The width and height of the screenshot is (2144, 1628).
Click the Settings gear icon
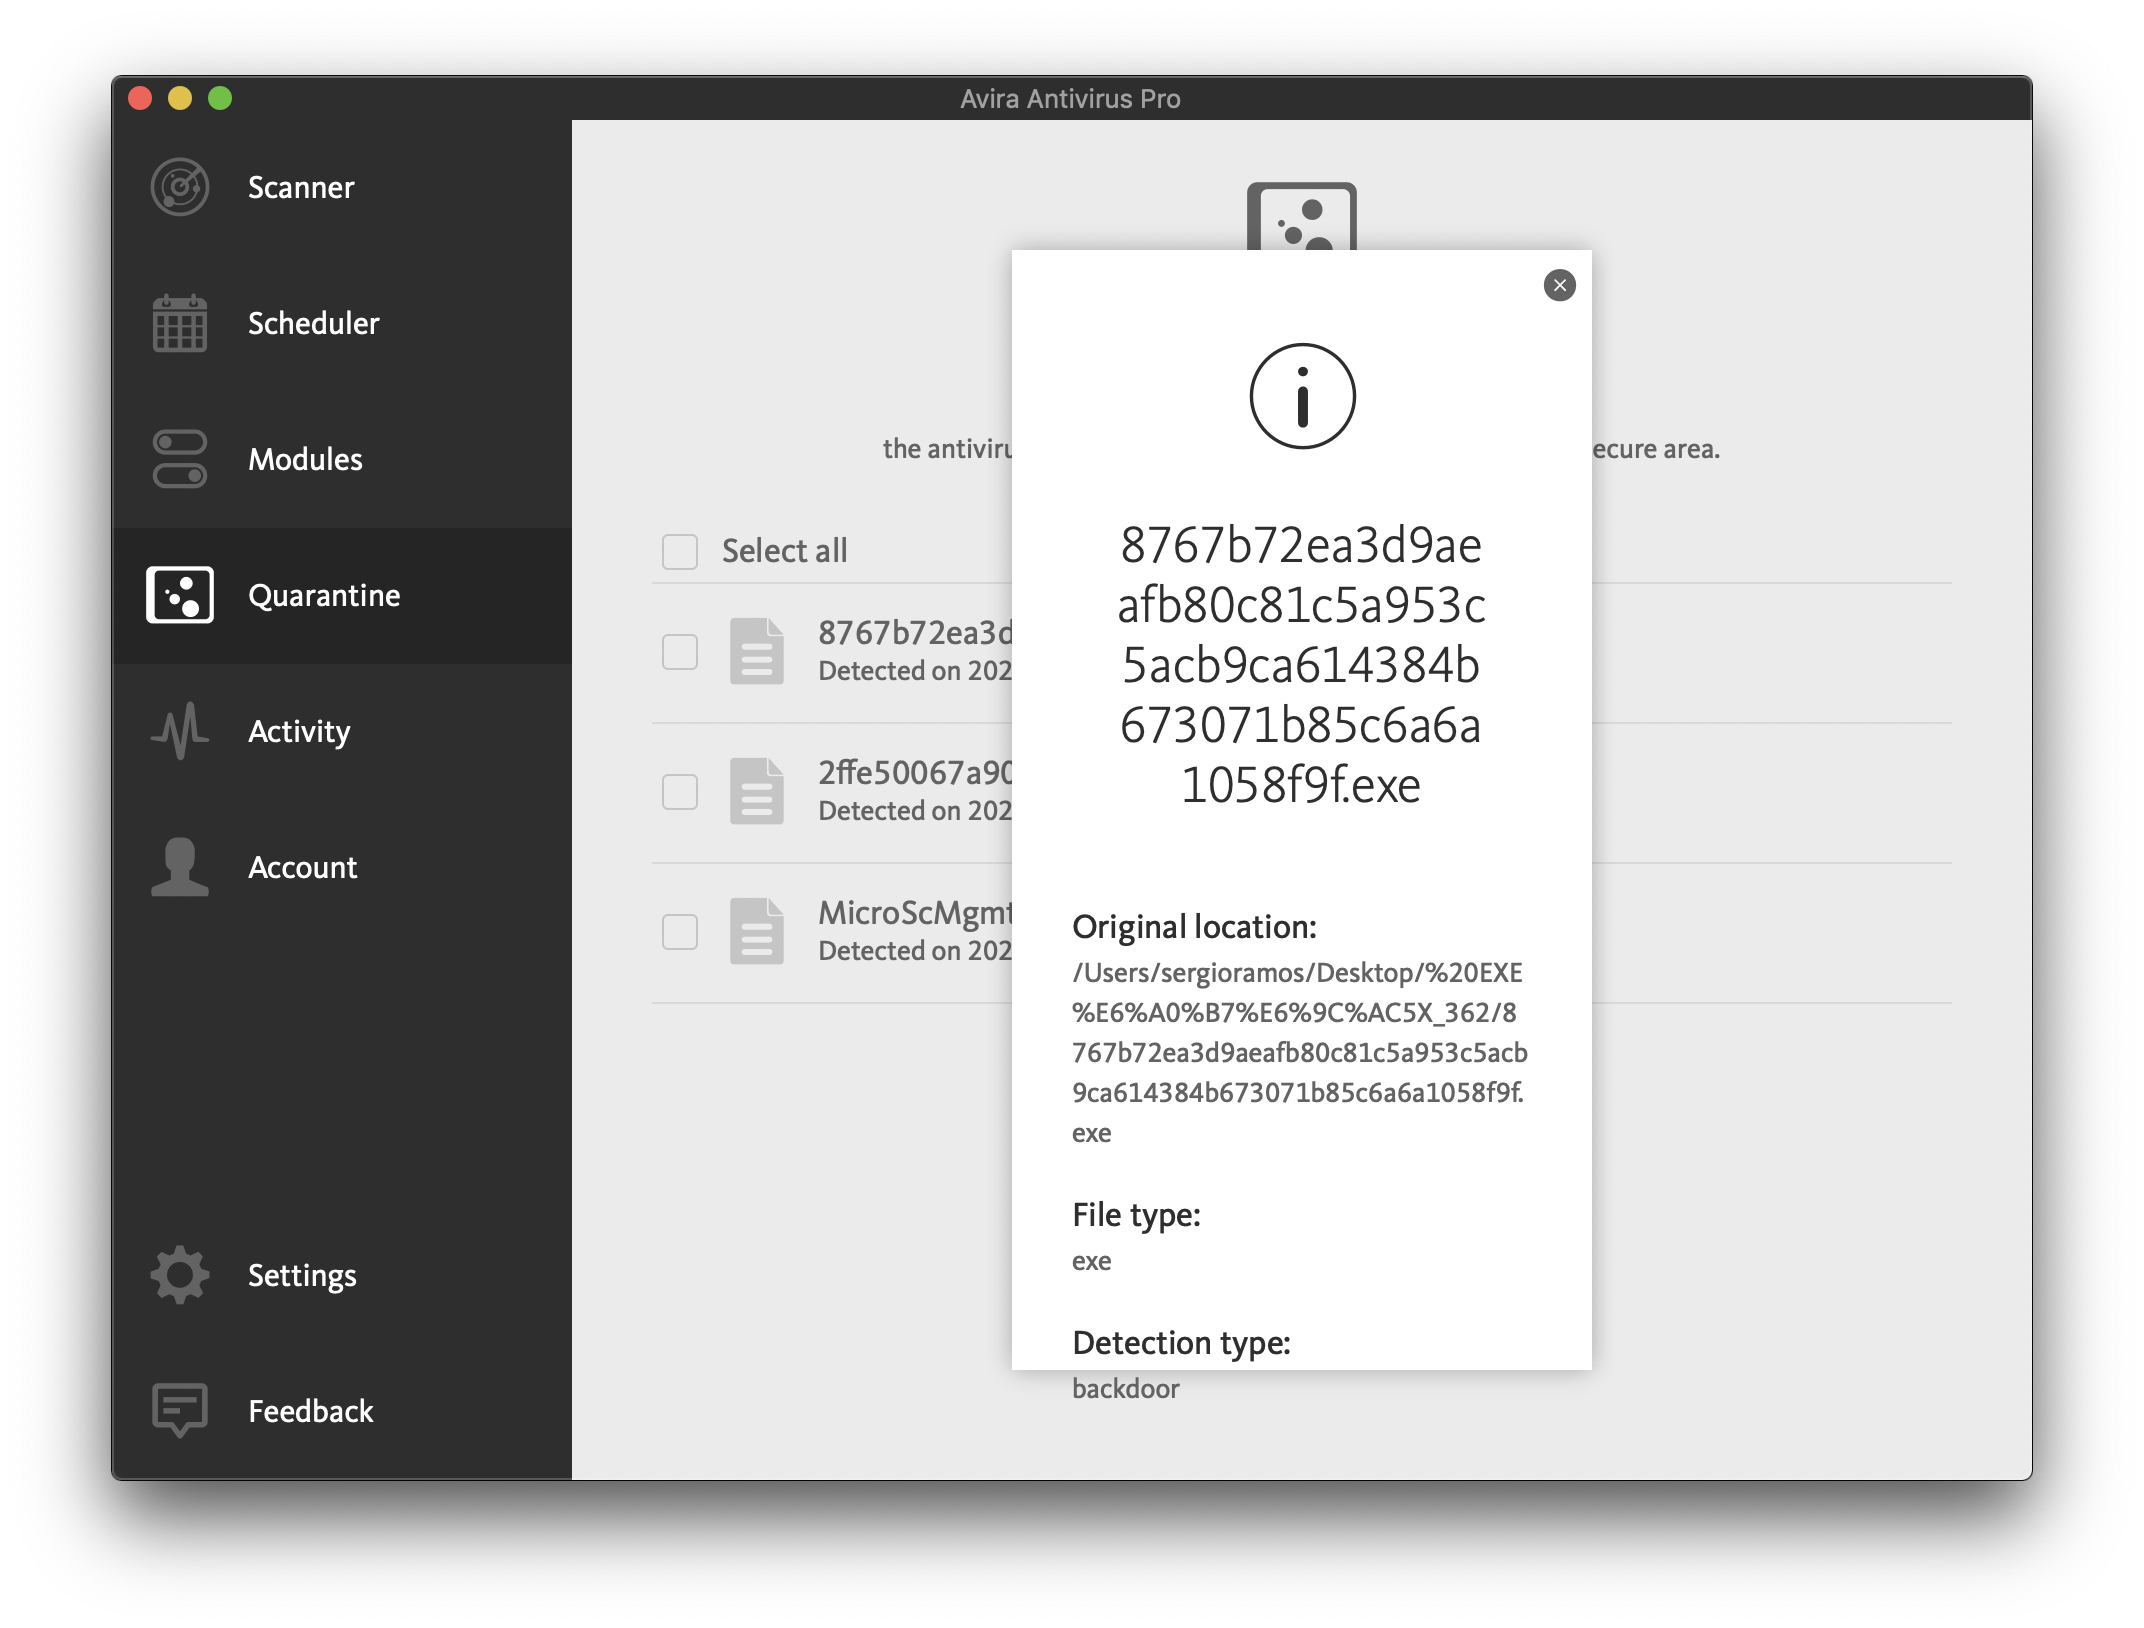[x=180, y=1275]
